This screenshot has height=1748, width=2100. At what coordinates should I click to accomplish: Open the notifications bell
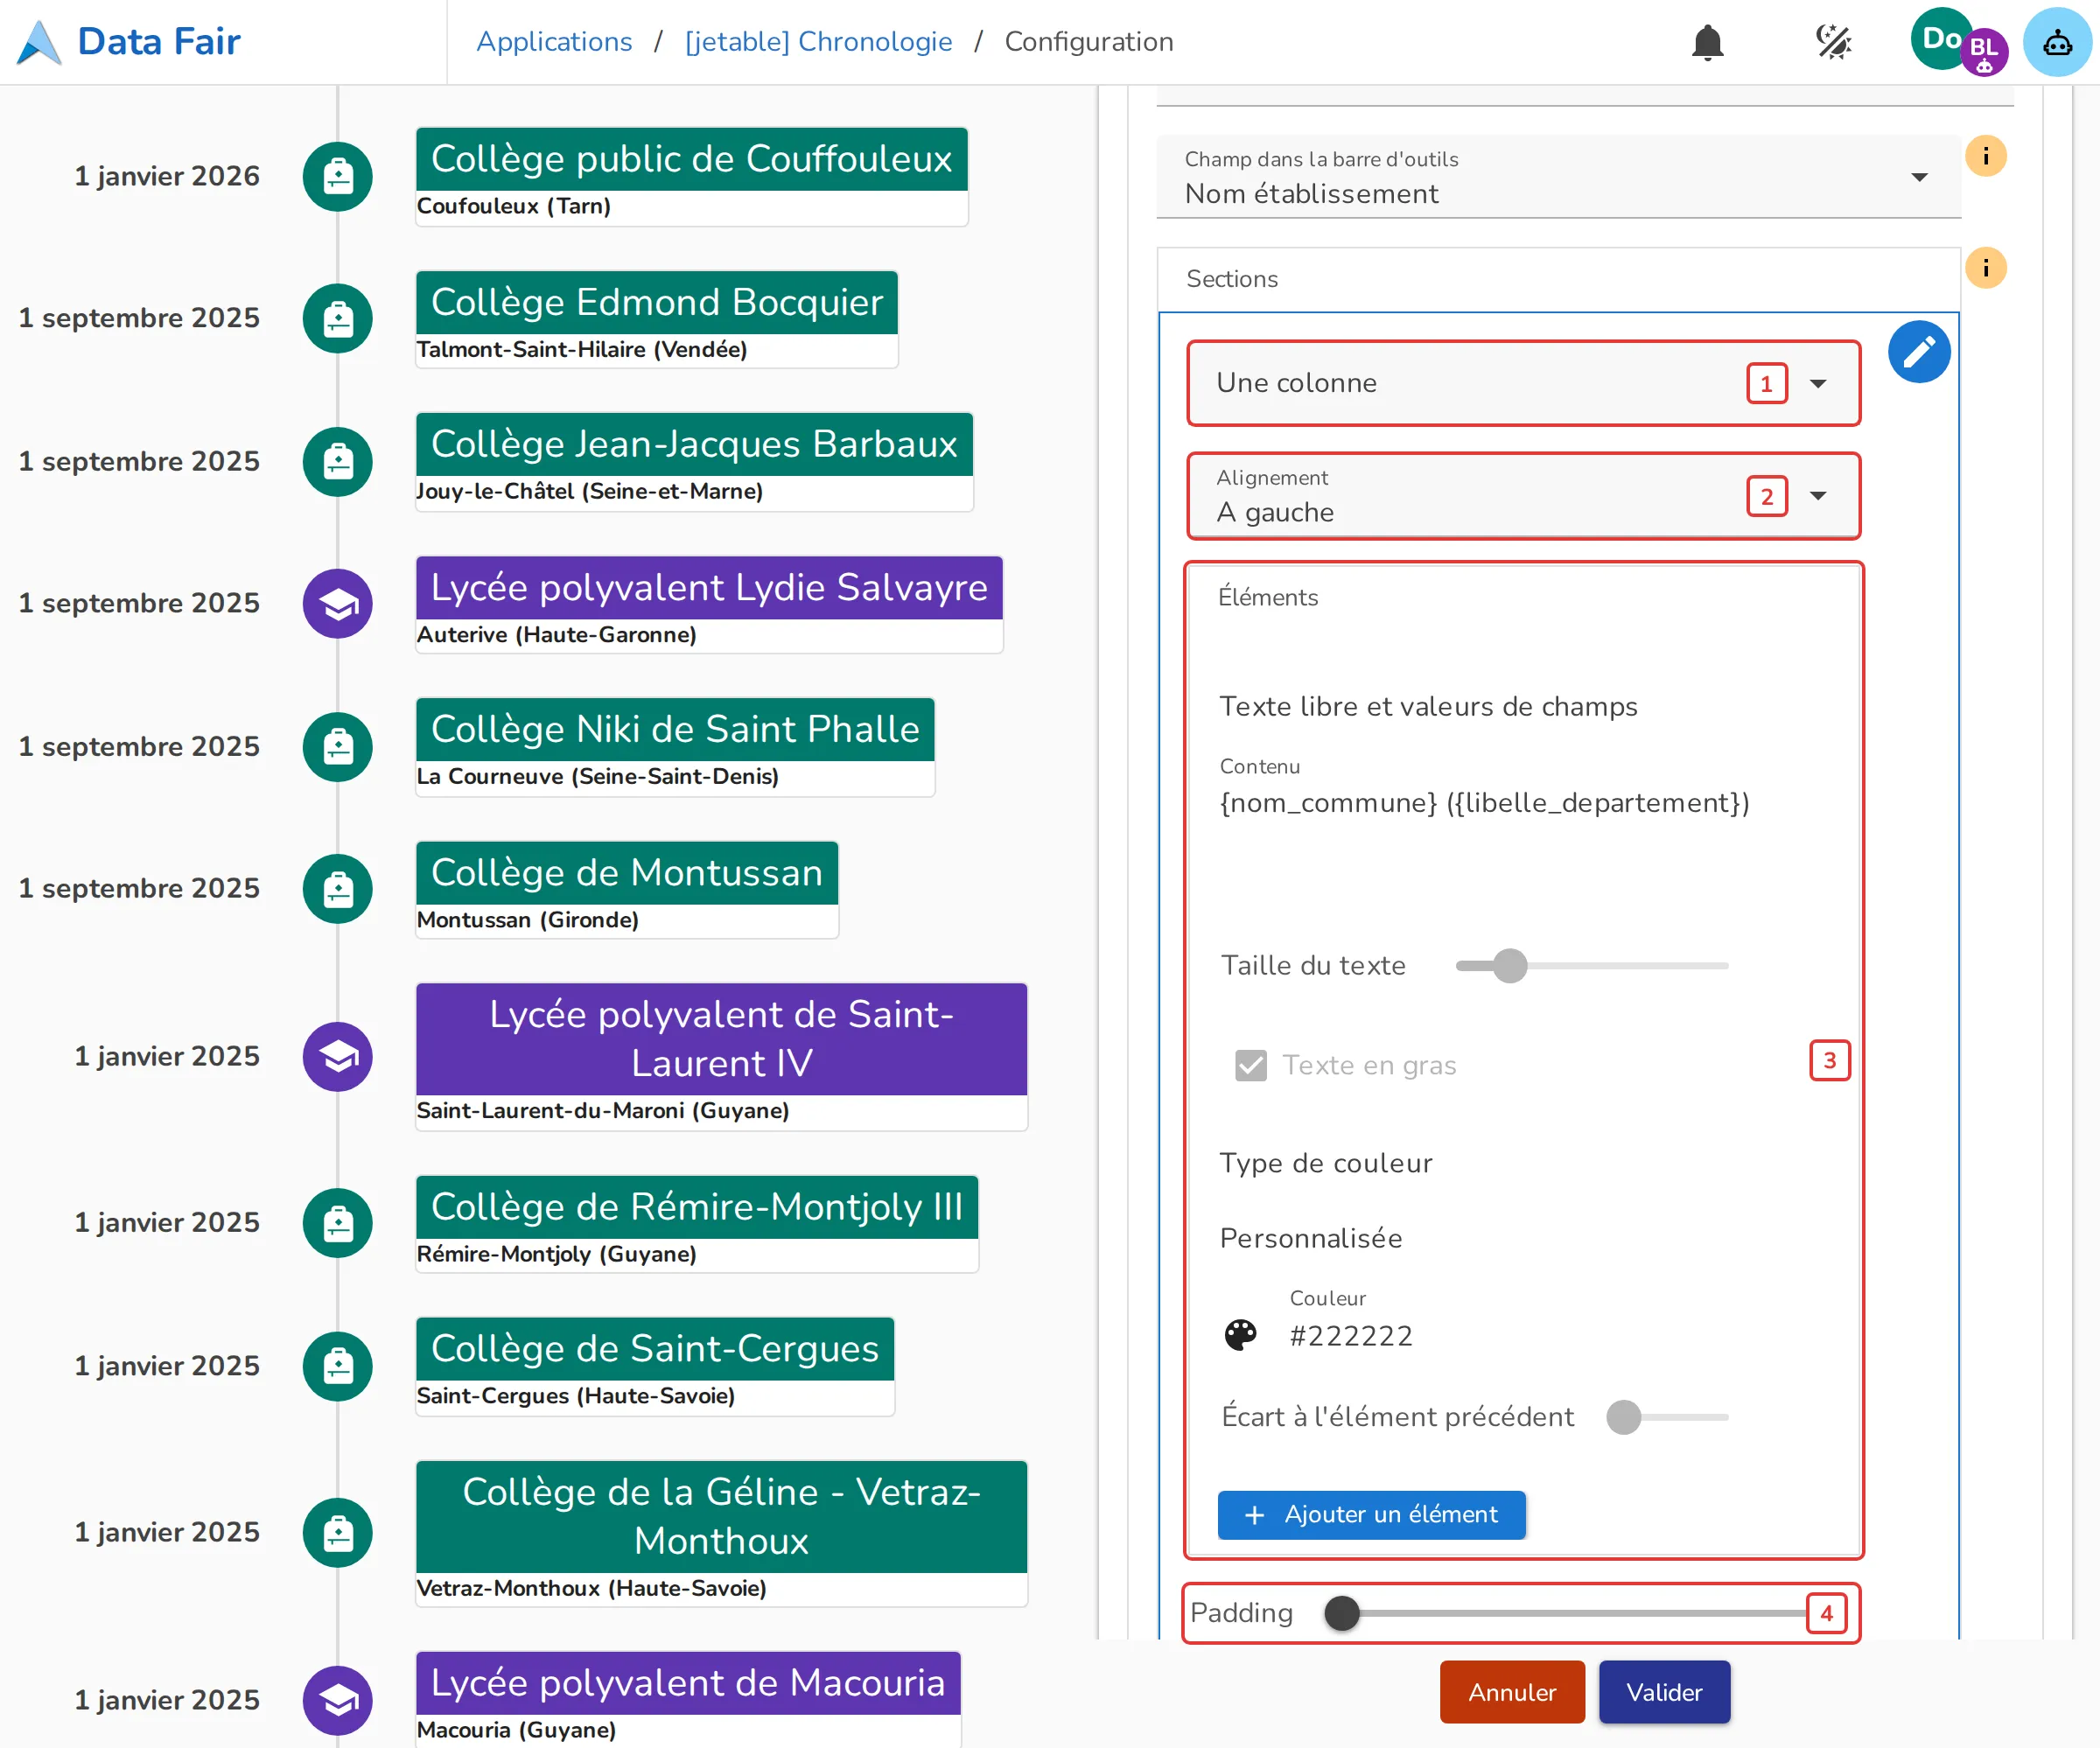1707,42
